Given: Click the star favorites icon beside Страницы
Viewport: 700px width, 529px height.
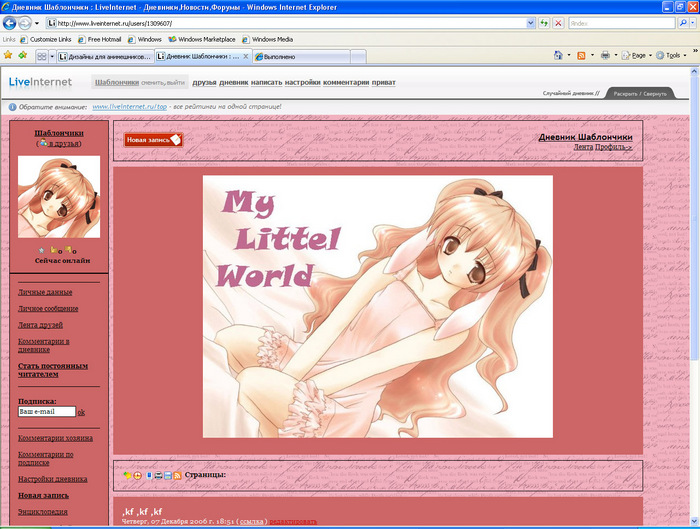Looking at the screenshot, I should [127, 476].
